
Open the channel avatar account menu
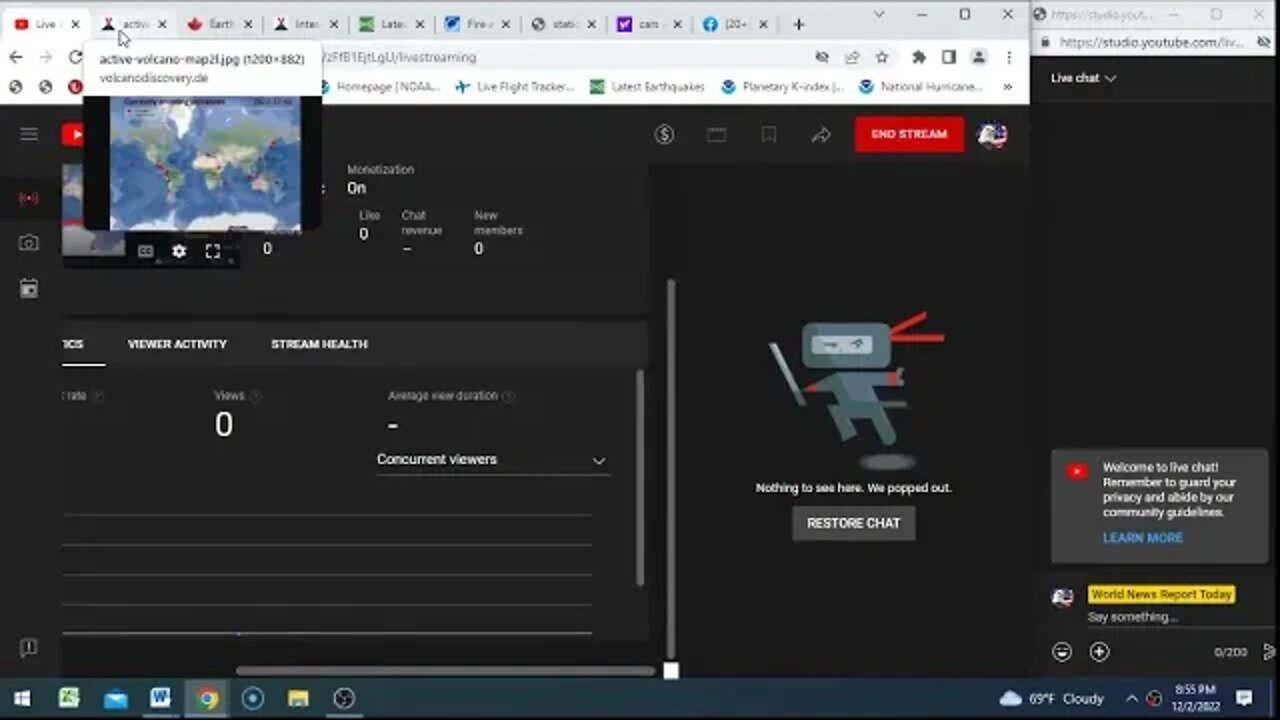pyautogui.click(x=992, y=134)
